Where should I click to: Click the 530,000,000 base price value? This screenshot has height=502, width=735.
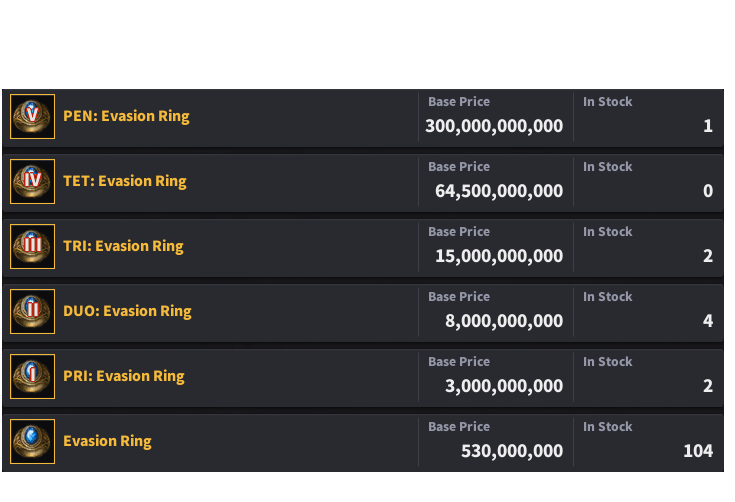[x=512, y=451]
